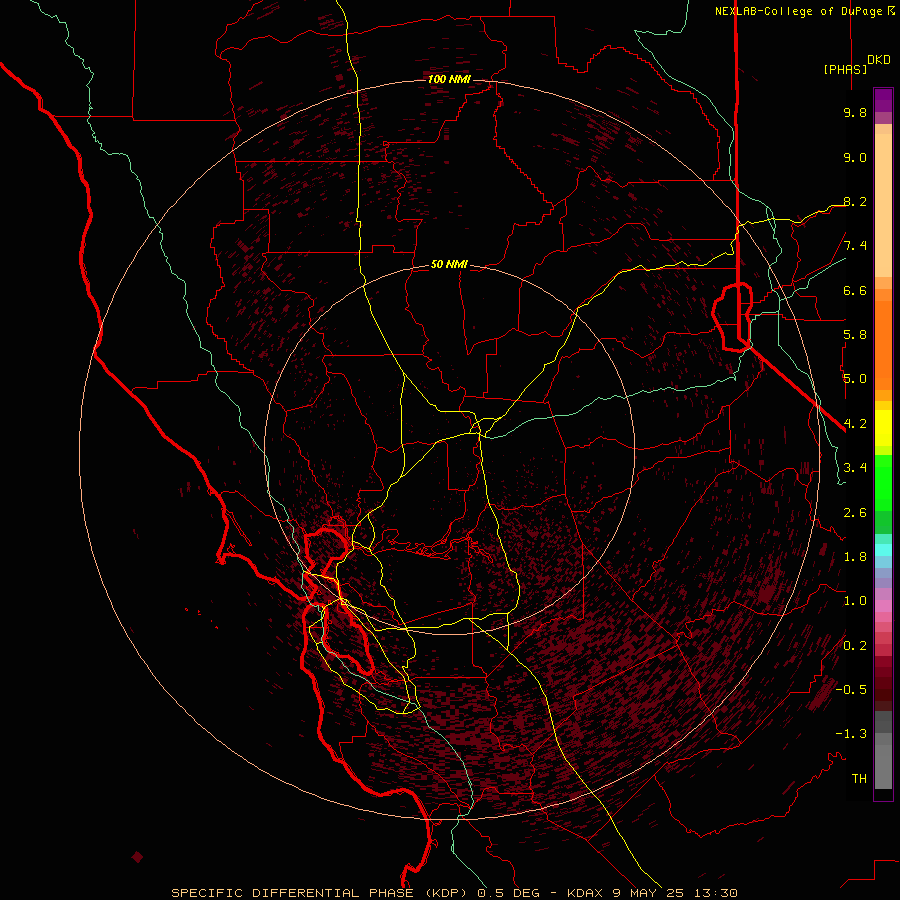Click the 6.6 legend value
This screenshot has height=900, width=900.
tap(855, 290)
